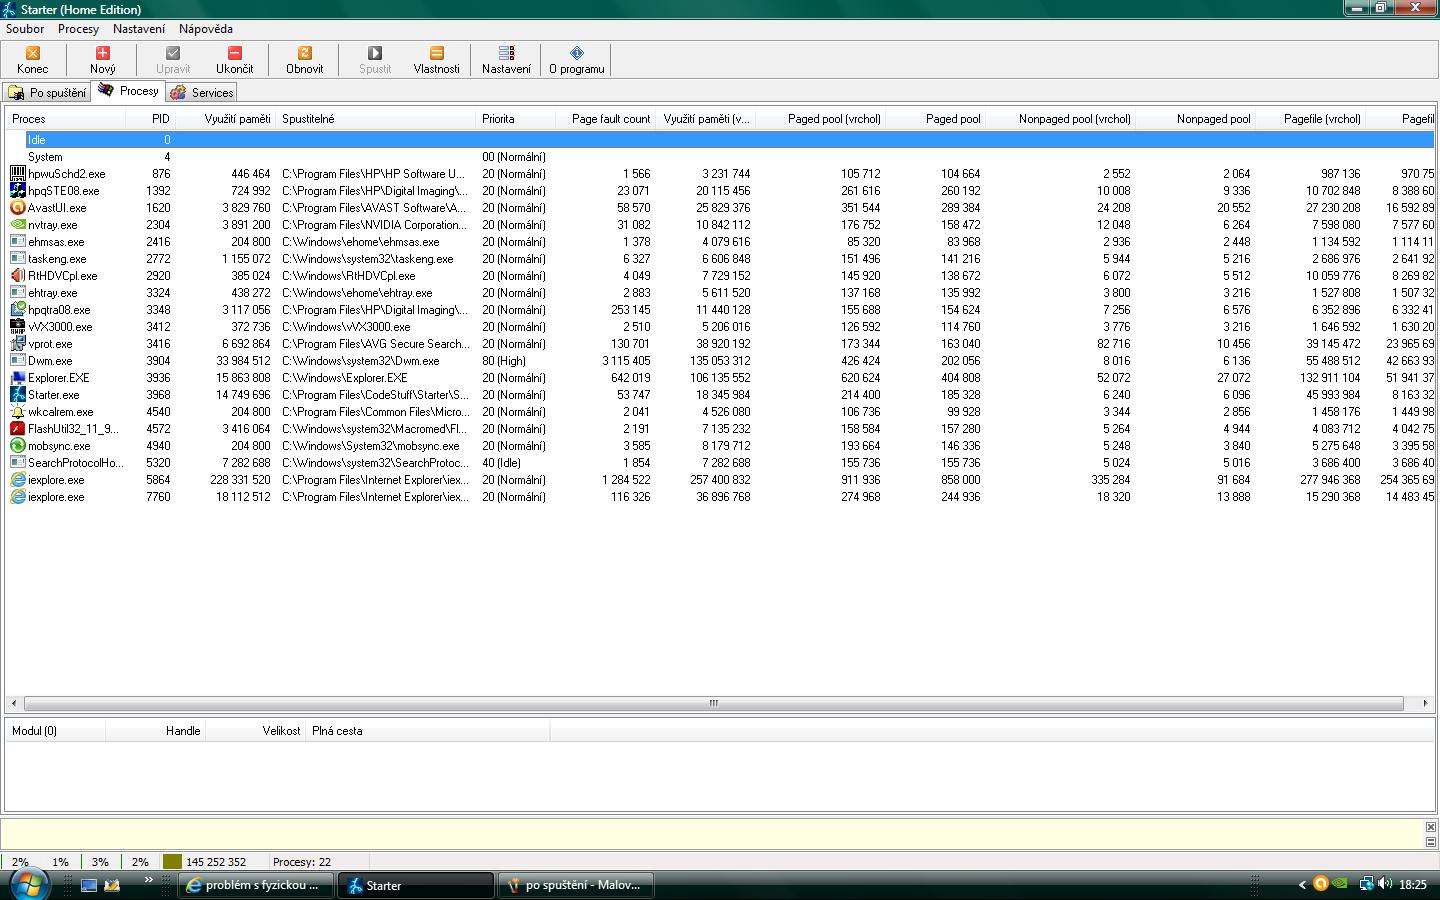Click the Avast tray icon
This screenshot has height=900, width=1440.
[1320, 884]
